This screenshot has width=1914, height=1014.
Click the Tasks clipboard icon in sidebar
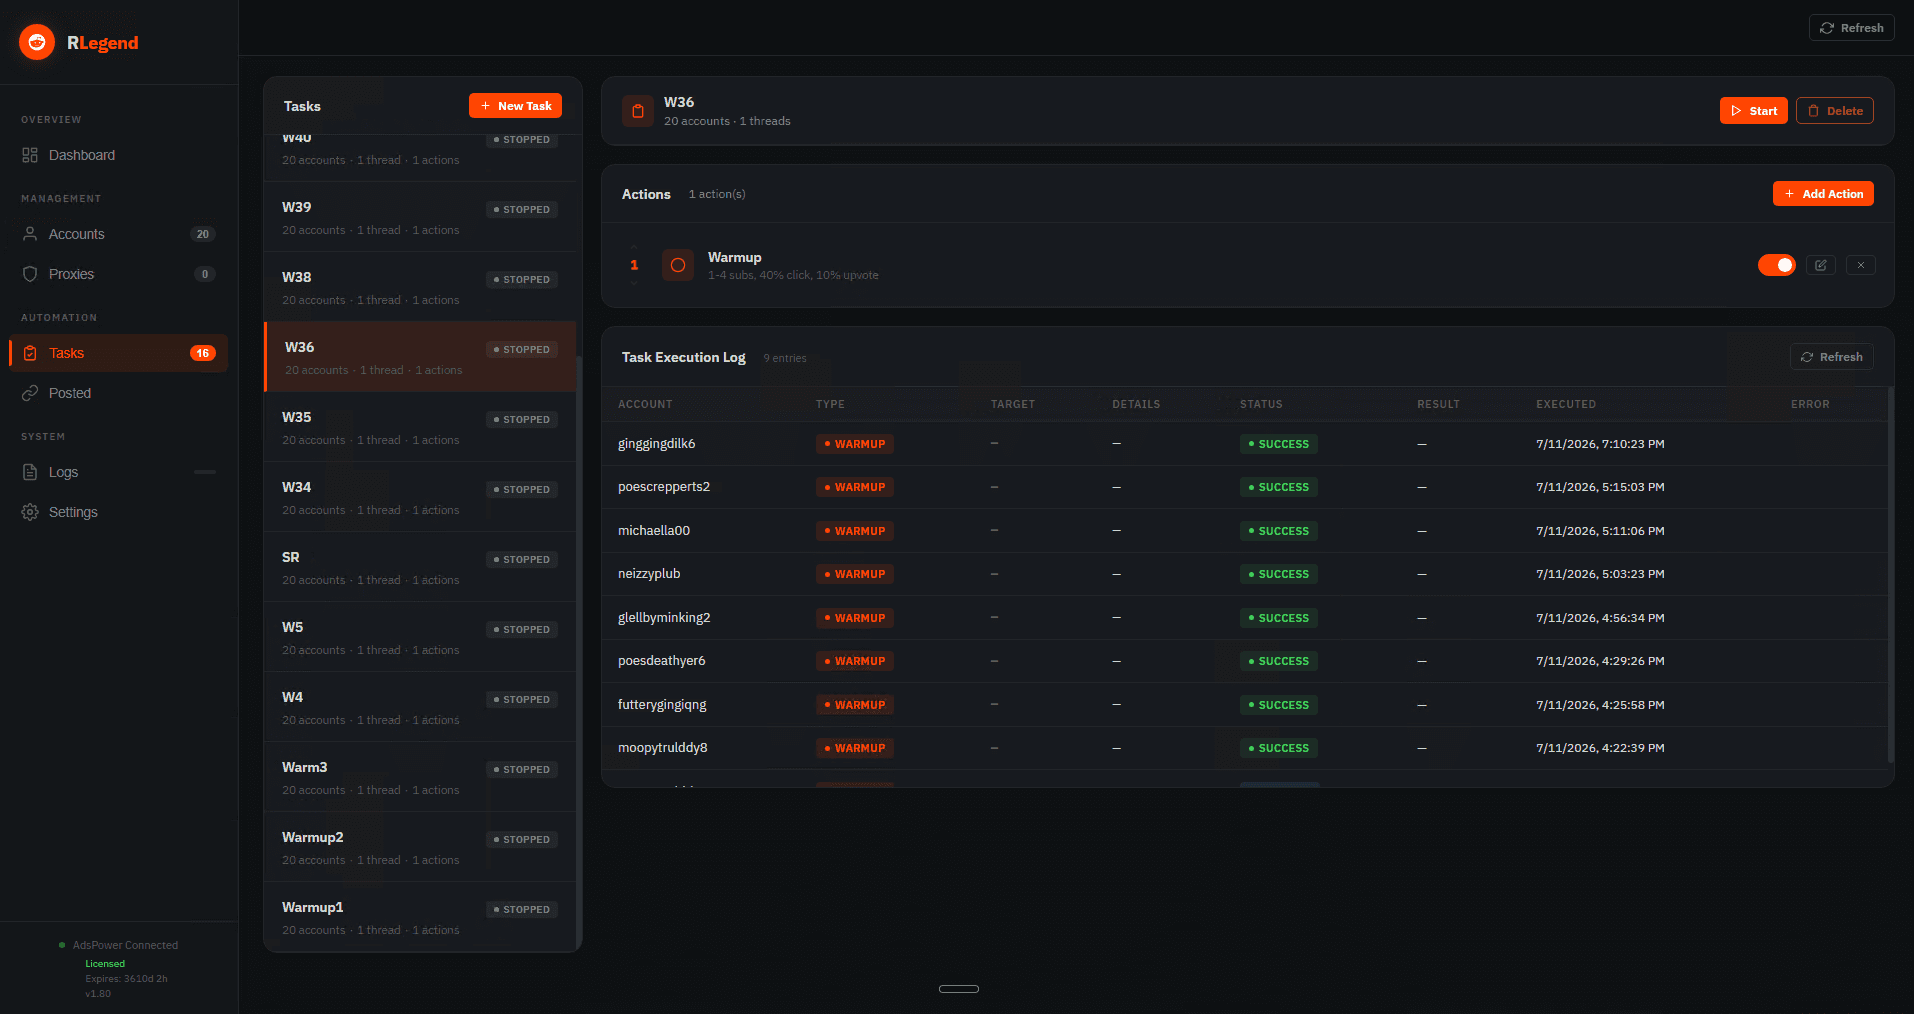[30, 353]
